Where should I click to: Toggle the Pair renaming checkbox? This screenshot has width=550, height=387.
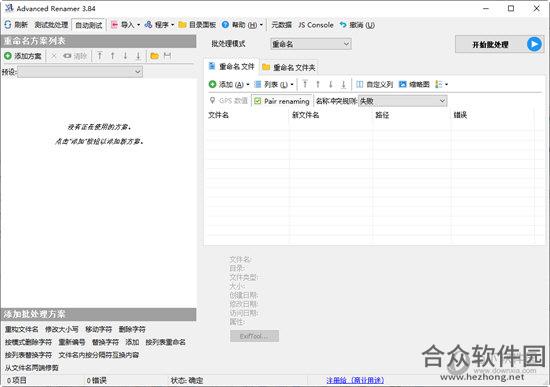[x=258, y=101]
